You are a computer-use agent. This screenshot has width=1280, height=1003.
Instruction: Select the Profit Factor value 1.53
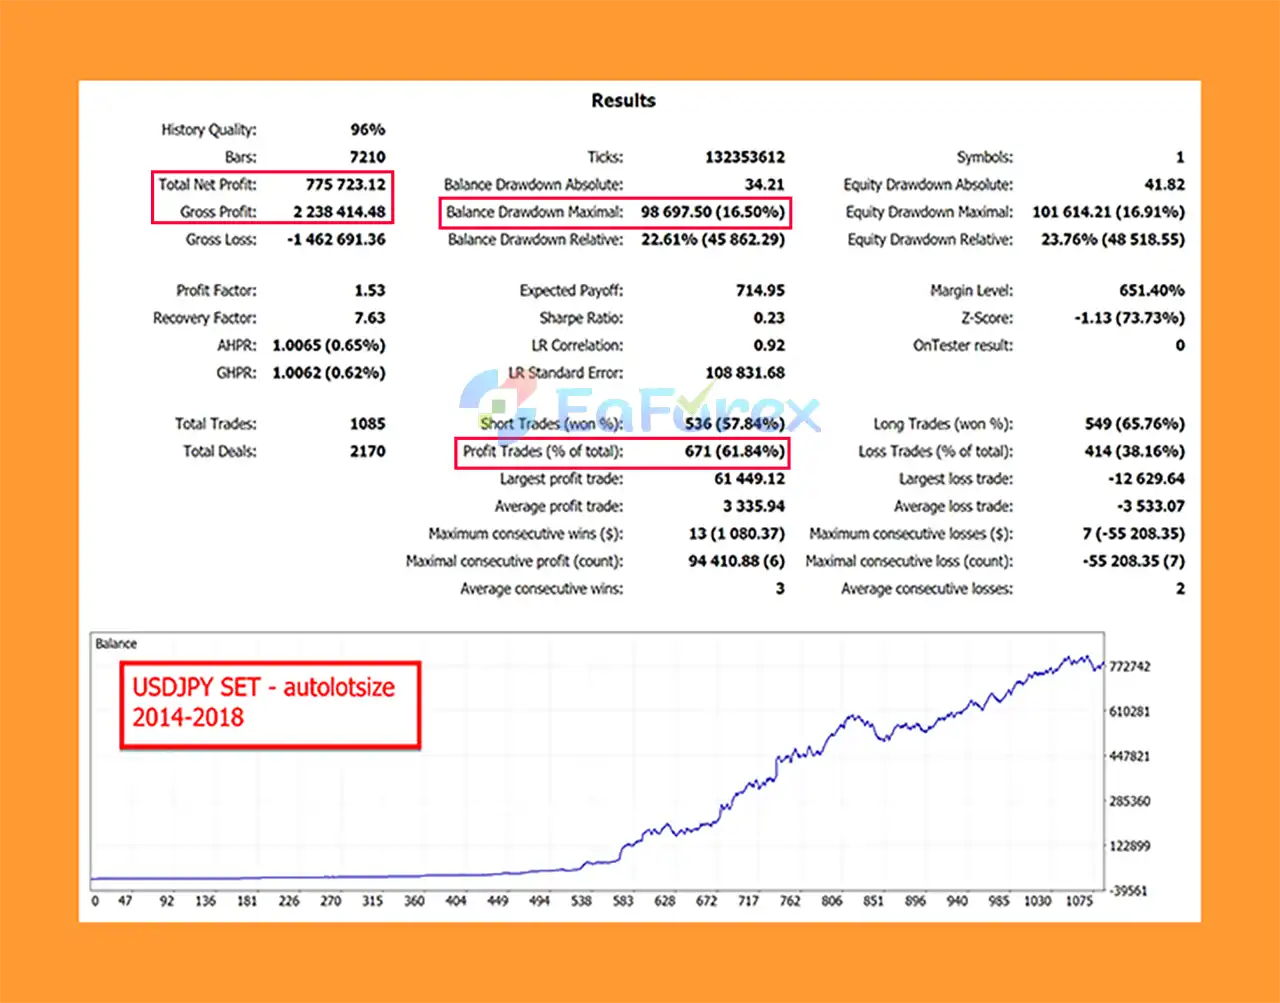click(369, 291)
